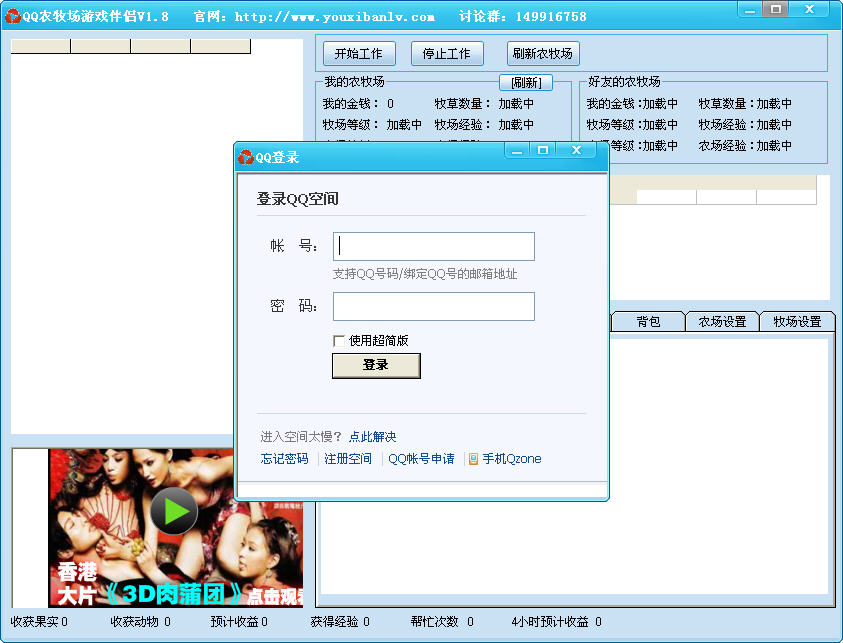Image resolution: width=843 pixels, height=643 pixels.
Task: Click the 登录 button in QQ登录 dialog
Action: [x=376, y=366]
